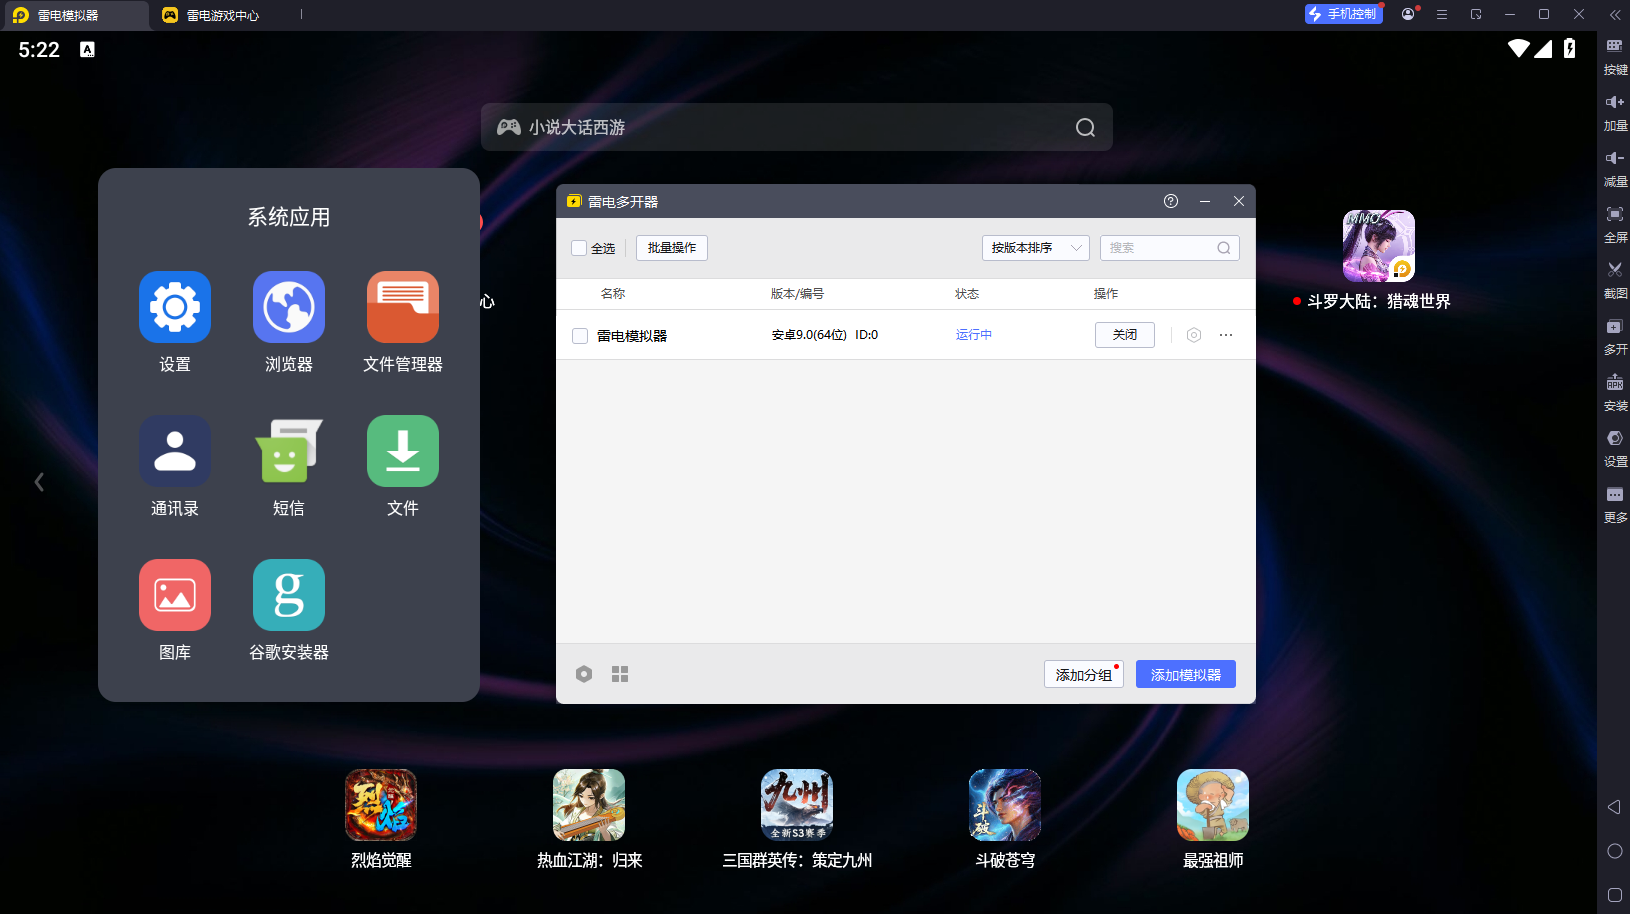This screenshot has width=1630, height=914.
Task: Focus the 搜索 field in the multi-opener
Action: tap(1170, 248)
